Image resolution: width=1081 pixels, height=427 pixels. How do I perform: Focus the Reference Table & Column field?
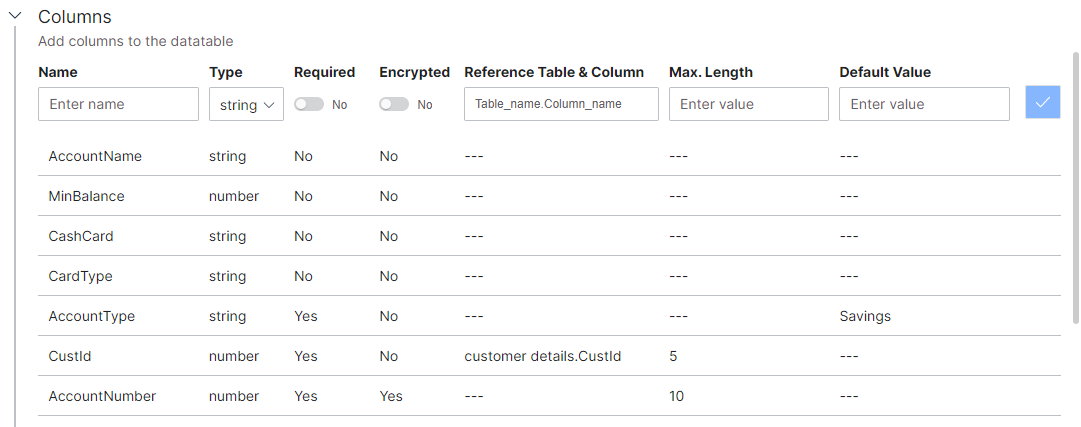(561, 104)
